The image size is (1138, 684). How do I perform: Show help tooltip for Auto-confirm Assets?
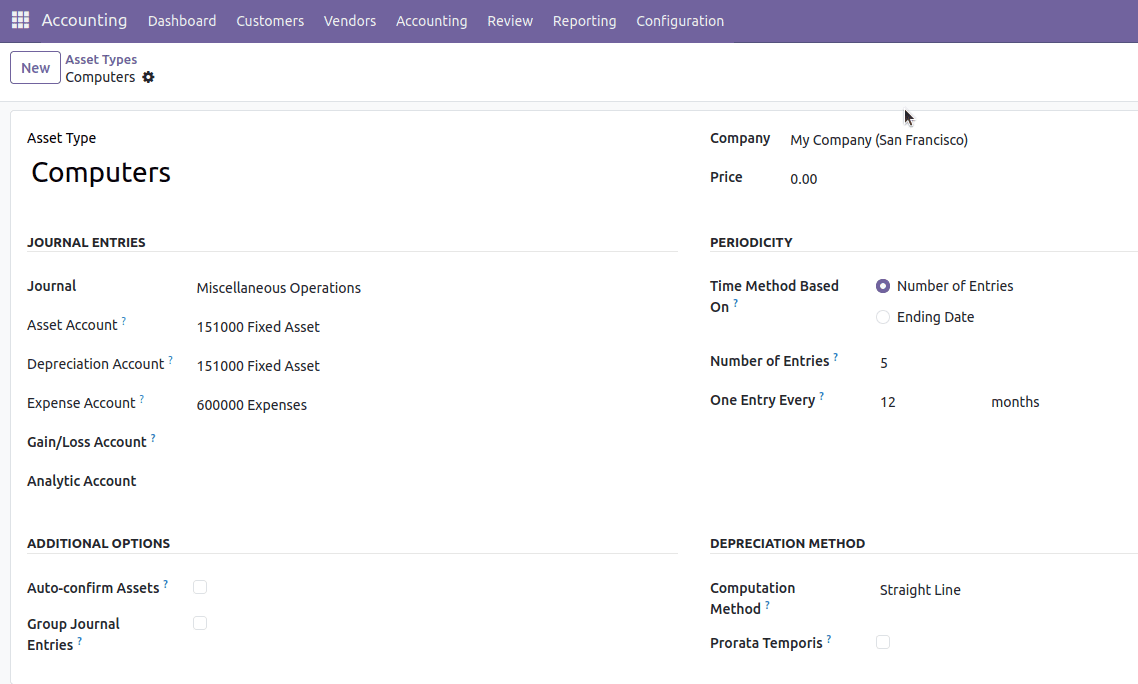[165, 584]
